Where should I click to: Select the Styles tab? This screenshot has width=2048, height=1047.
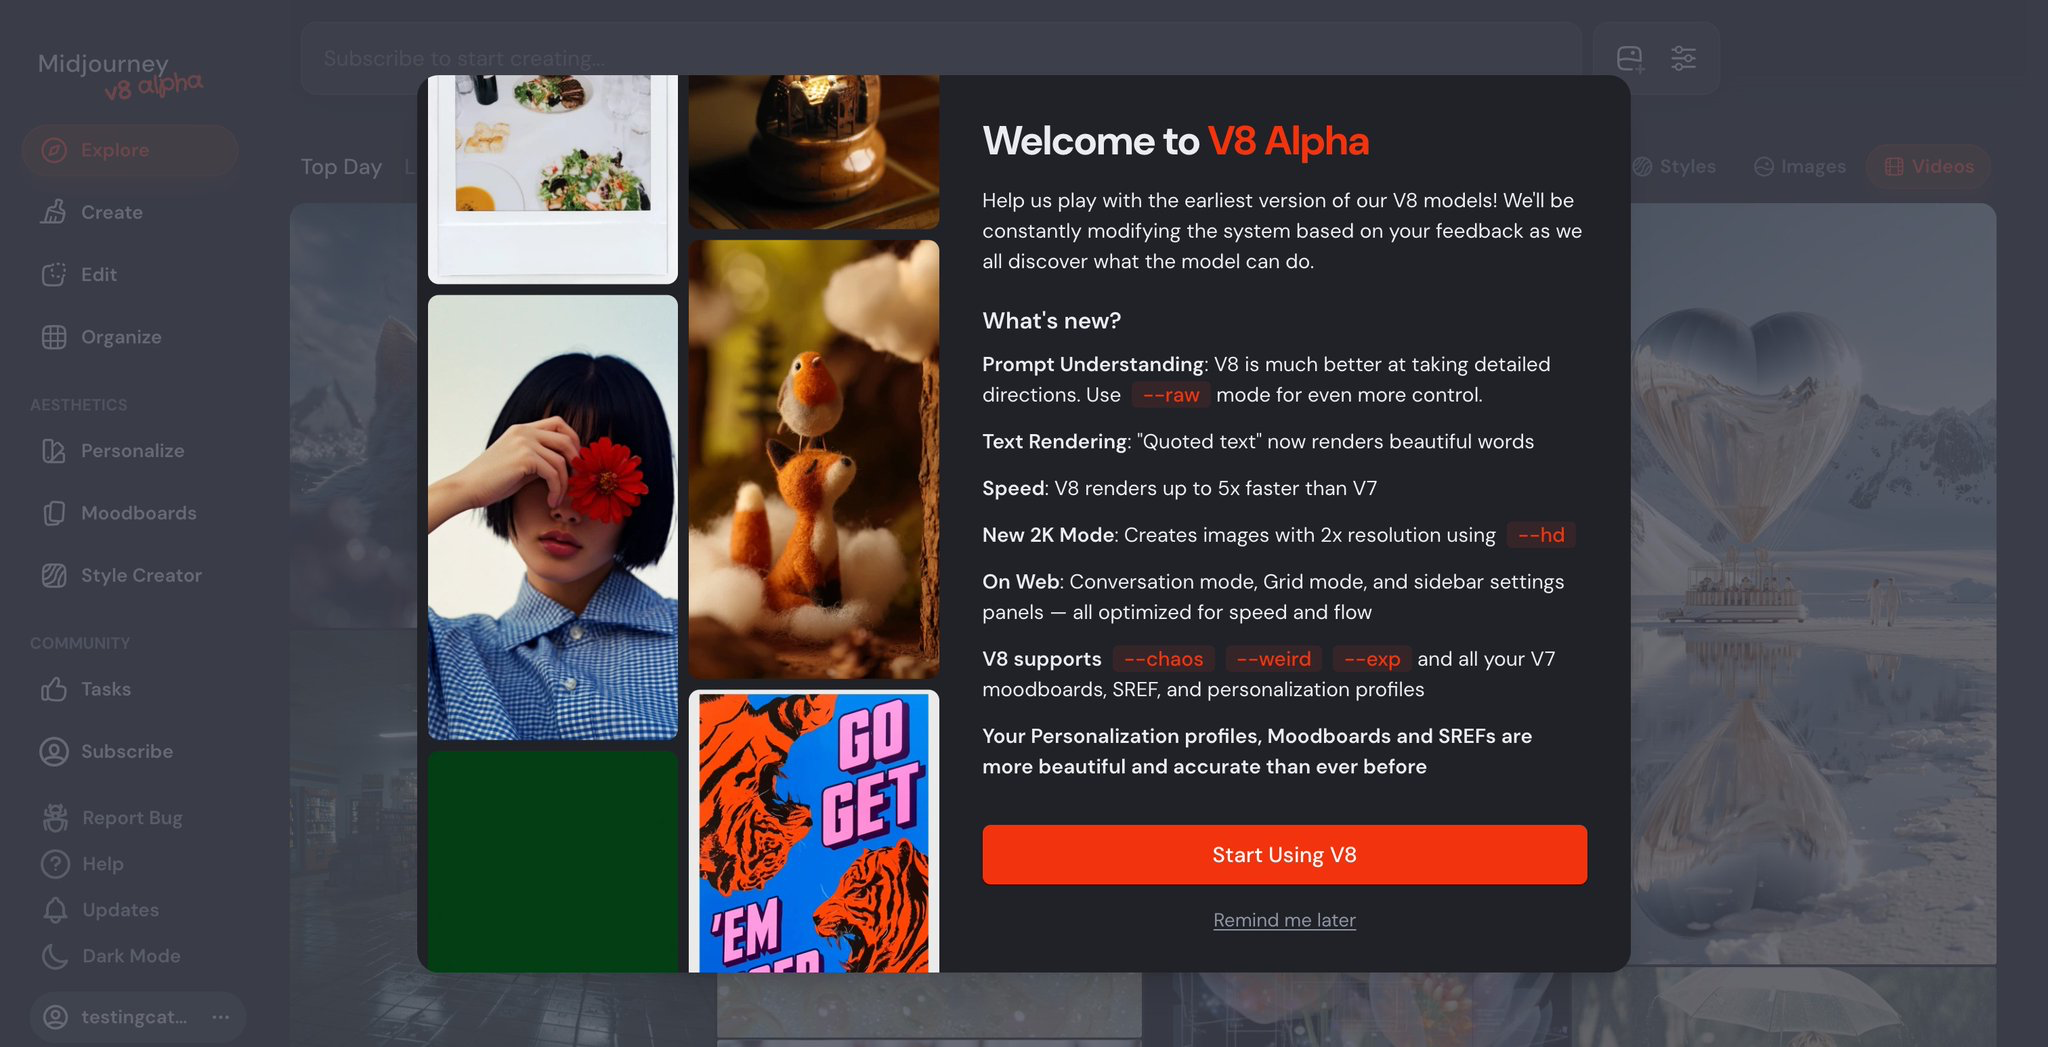[1675, 166]
